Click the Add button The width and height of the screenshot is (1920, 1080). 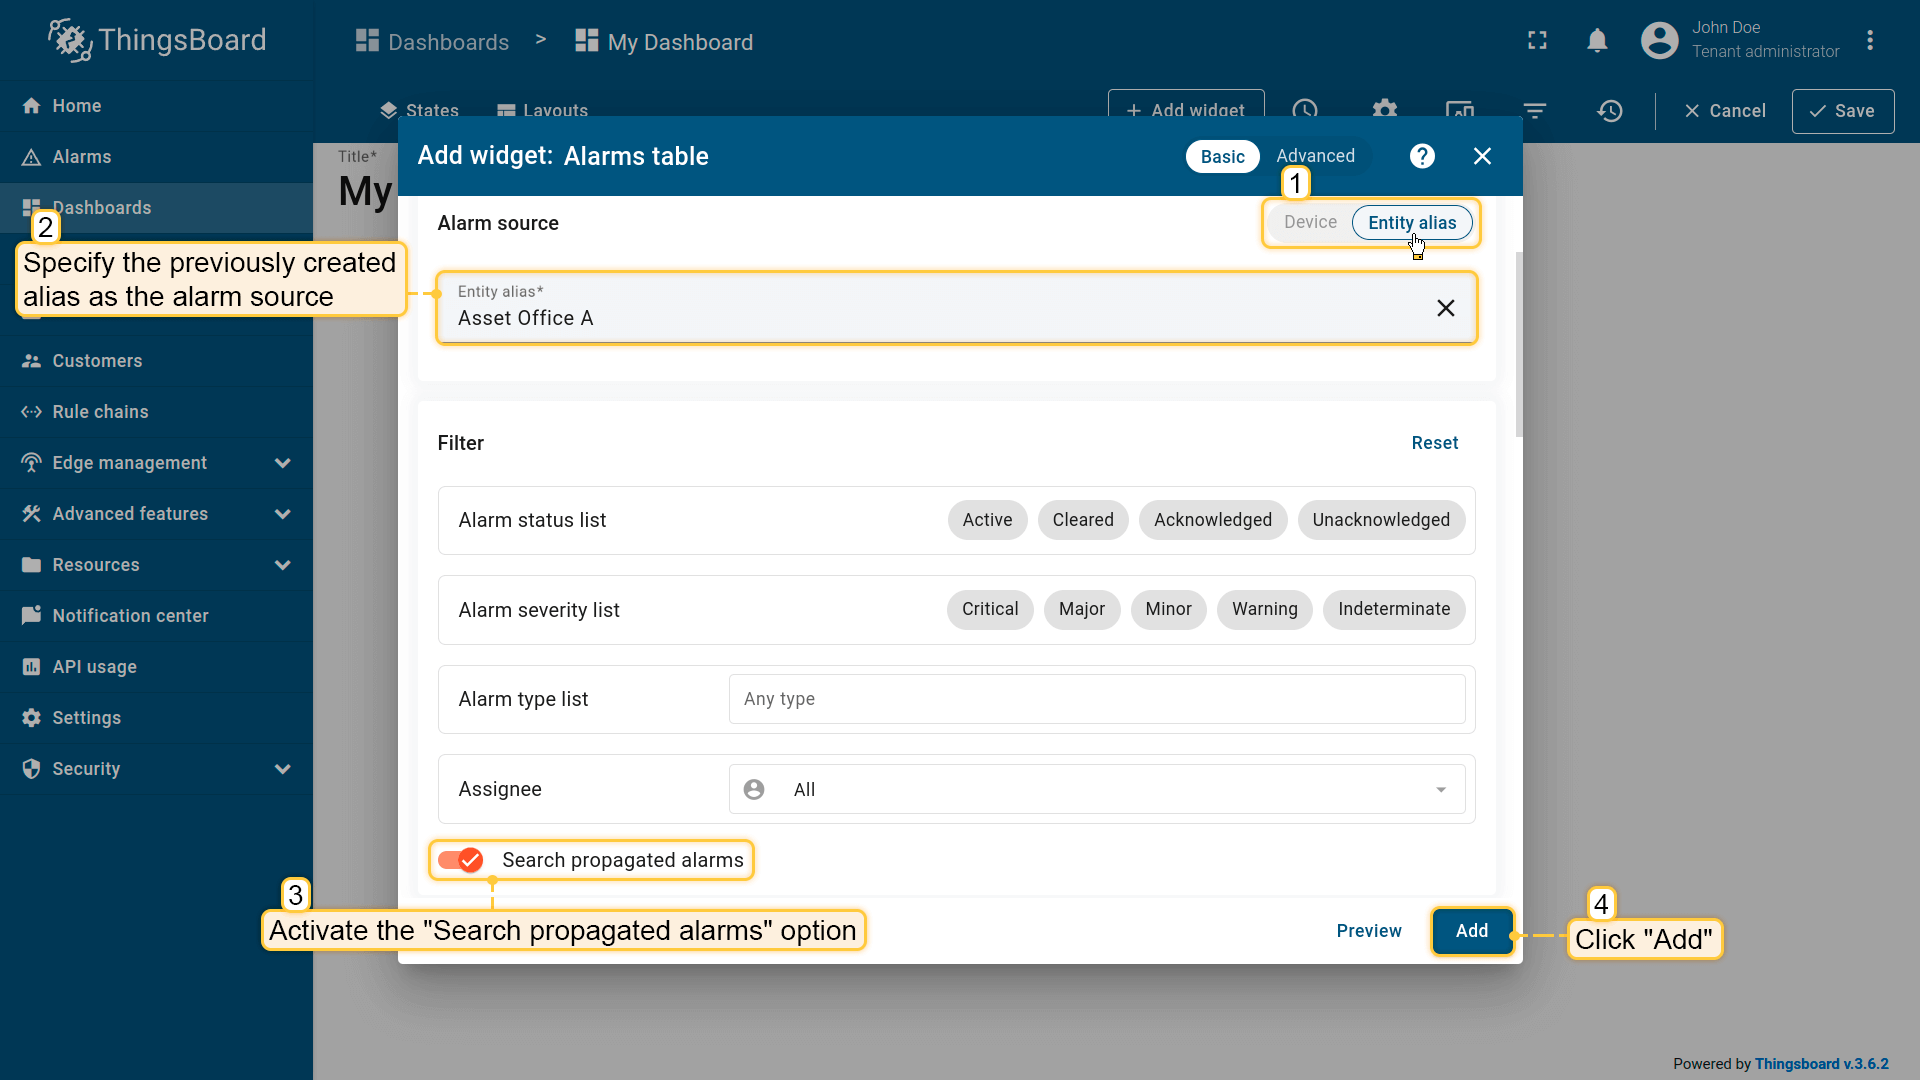click(x=1471, y=931)
